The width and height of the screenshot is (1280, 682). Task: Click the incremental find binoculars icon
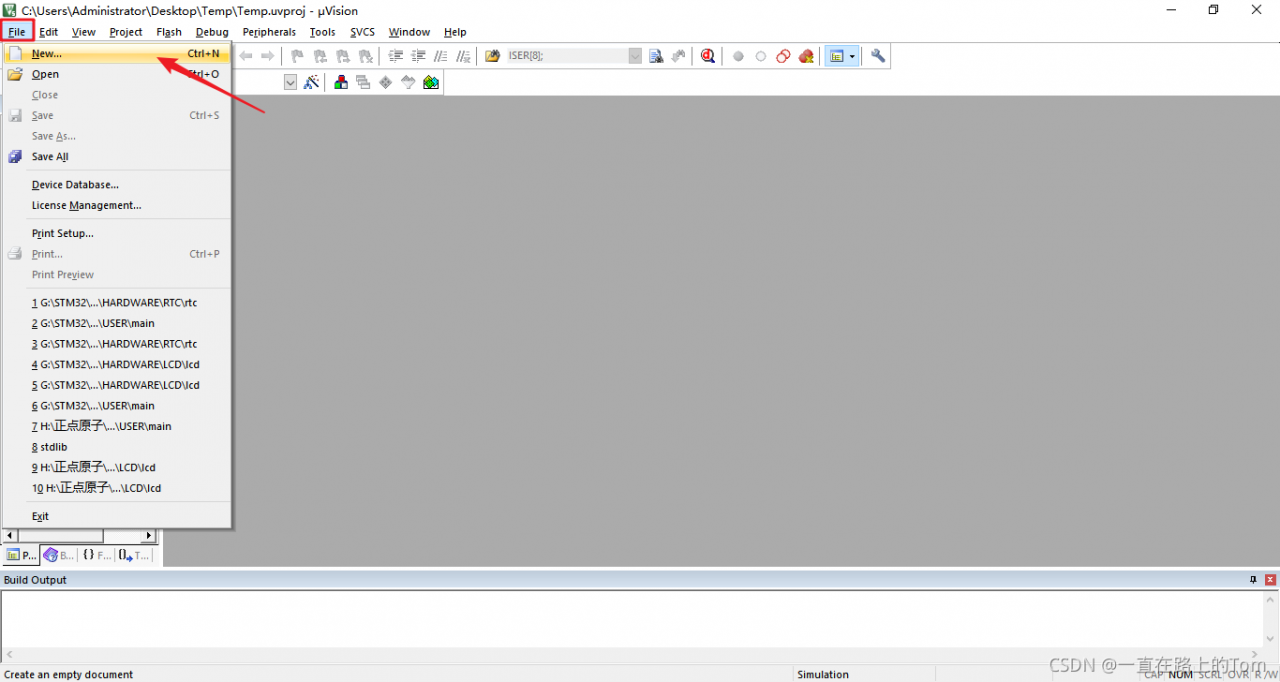[x=679, y=56]
